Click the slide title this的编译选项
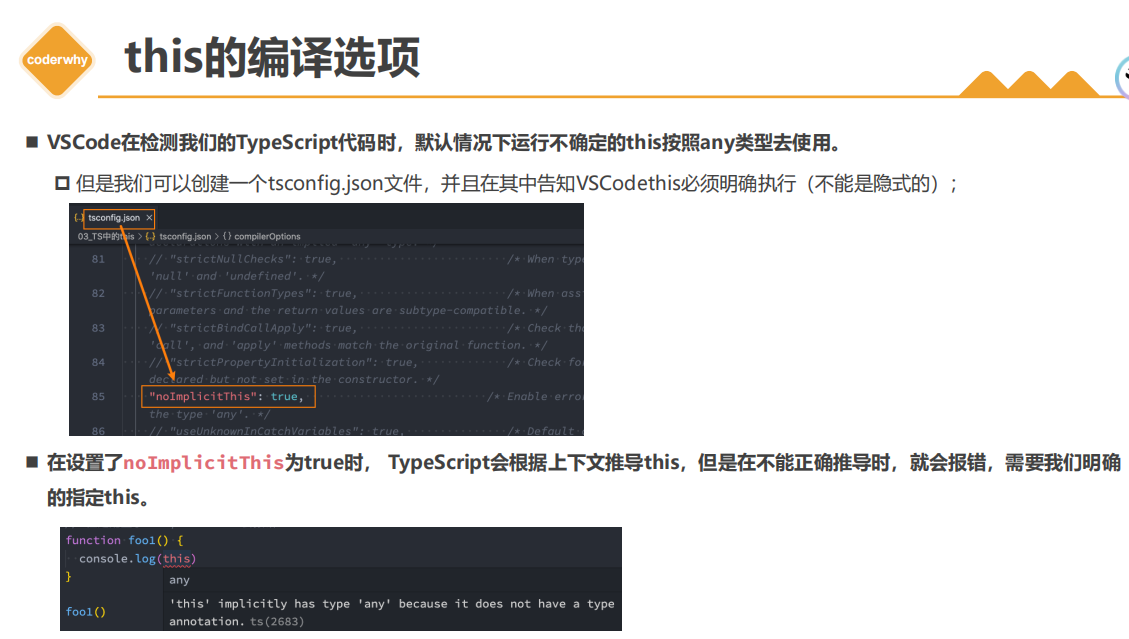The width and height of the screenshot is (1129, 639). 272,58
